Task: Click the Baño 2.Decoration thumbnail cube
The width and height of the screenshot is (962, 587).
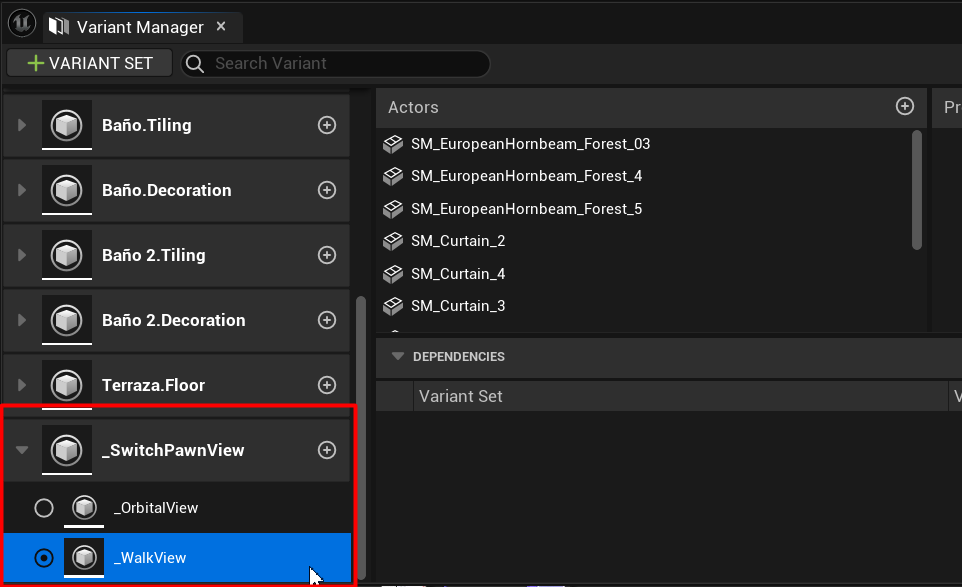Action: [x=66, y=320]
